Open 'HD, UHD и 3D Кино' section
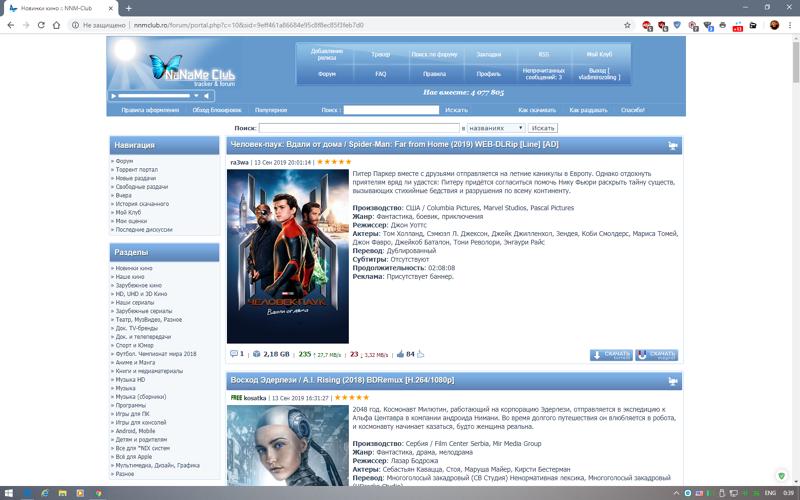This screenshot has width=800, height=500. (141, 294)
